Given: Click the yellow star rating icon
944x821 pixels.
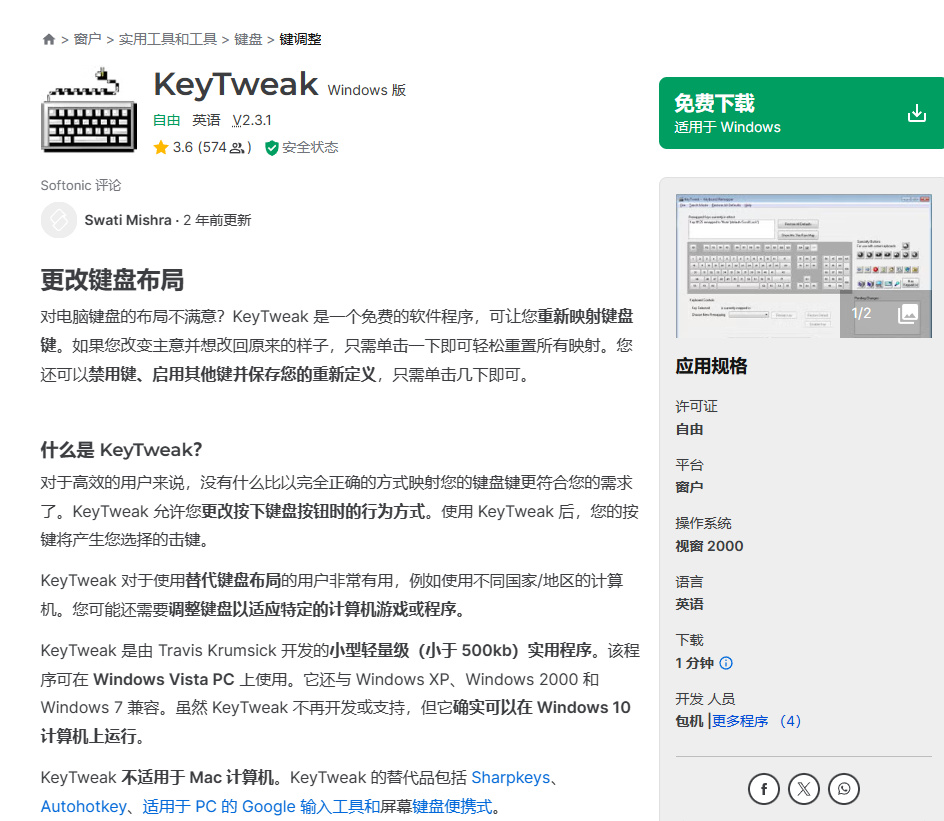Looking at the screenshot, I should (161, 147).
